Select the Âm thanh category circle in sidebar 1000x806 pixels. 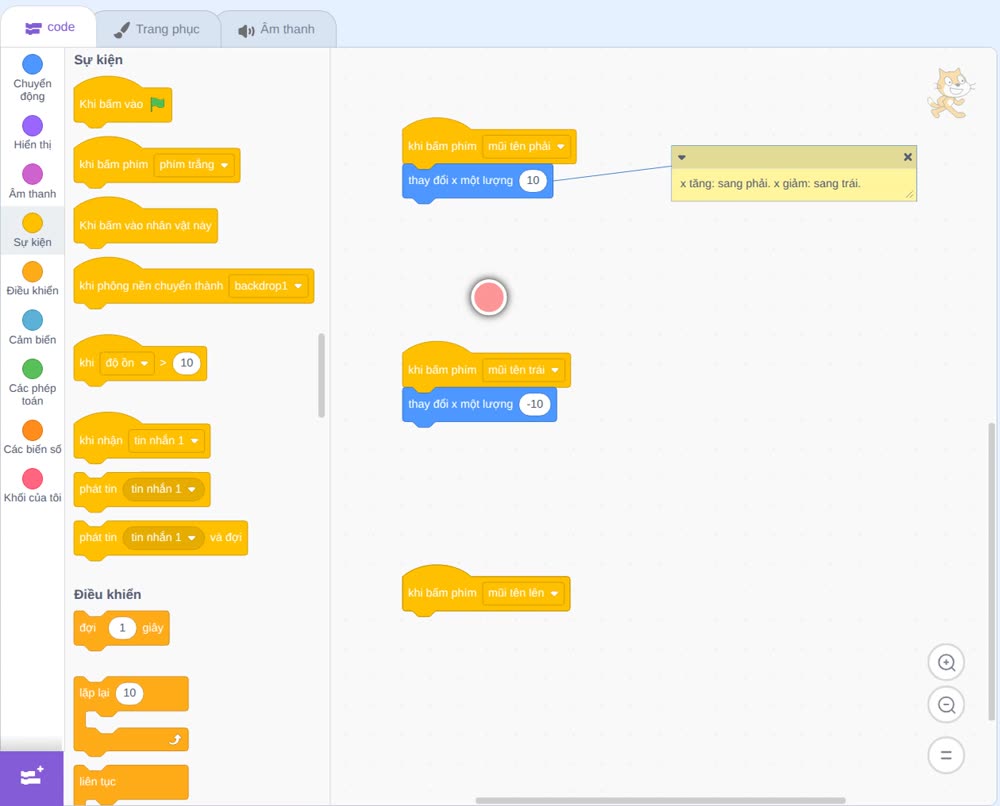(x=33, y=174)
